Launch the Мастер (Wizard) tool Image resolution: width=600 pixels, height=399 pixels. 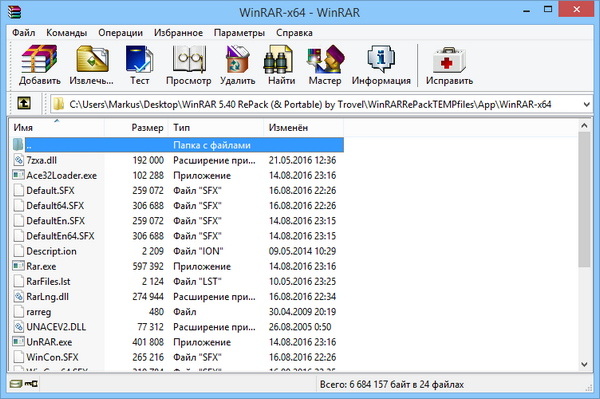(326, 59)
